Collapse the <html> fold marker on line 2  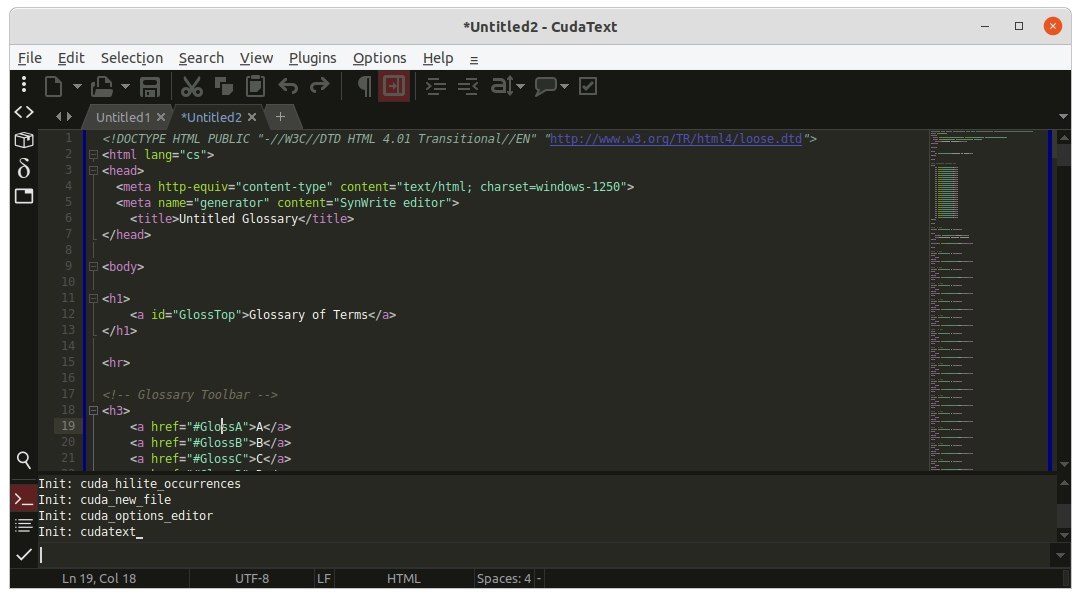(93, 155)
